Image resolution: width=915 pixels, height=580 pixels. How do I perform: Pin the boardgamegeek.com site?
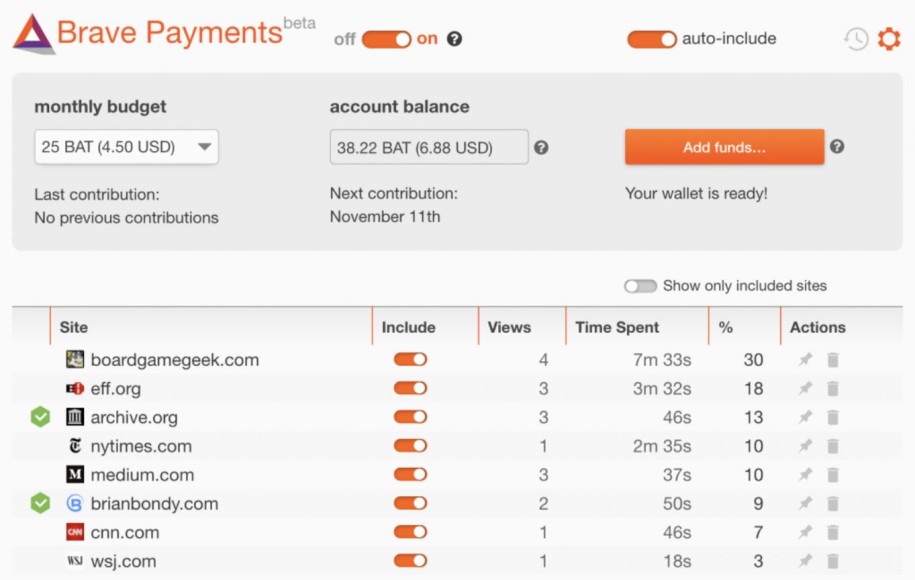805,360
